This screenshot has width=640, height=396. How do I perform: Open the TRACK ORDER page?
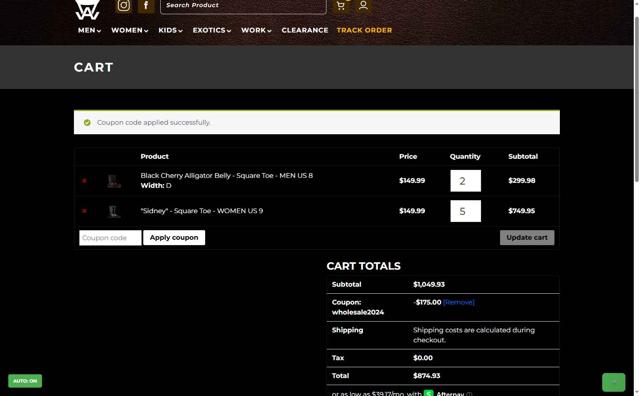364,30
